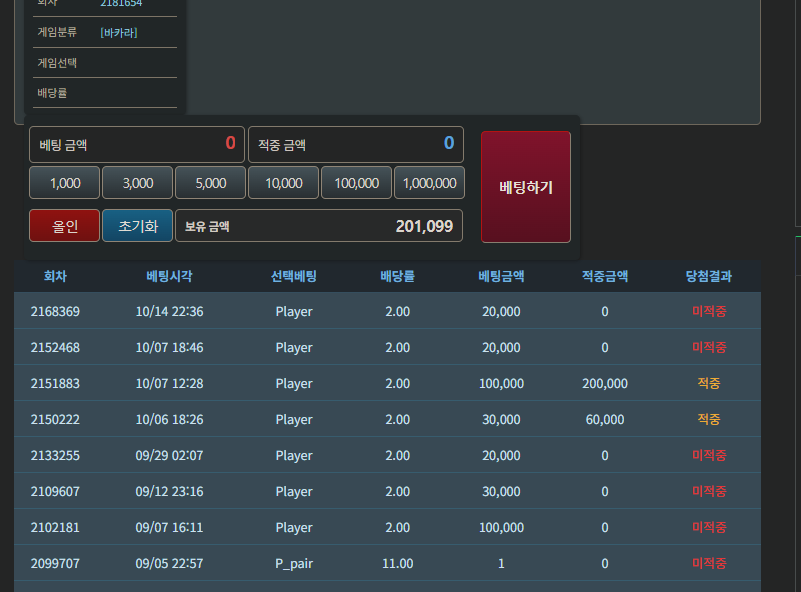
Task: Click bet time 10/07 12:28
Action: 169,384
